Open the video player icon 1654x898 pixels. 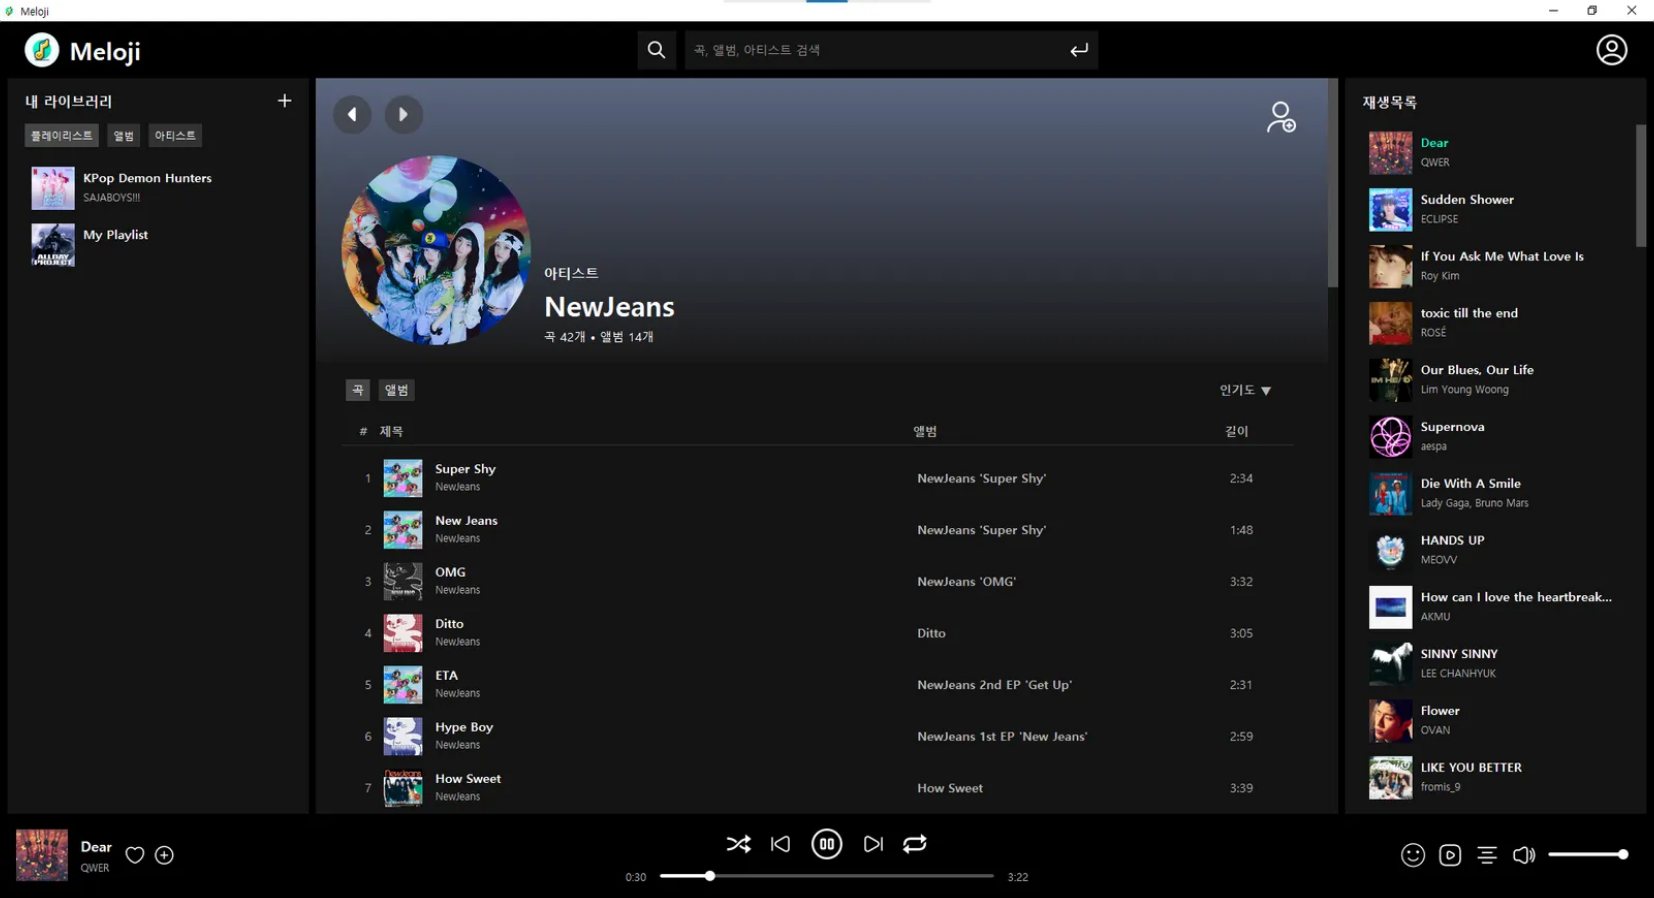click(x=1450, y=855)
